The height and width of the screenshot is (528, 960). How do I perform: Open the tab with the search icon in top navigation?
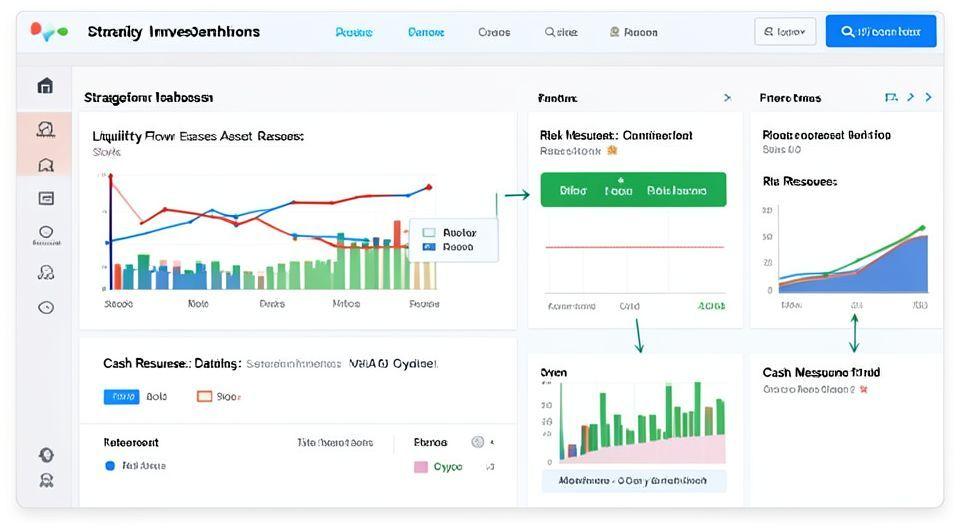[561, 32]
